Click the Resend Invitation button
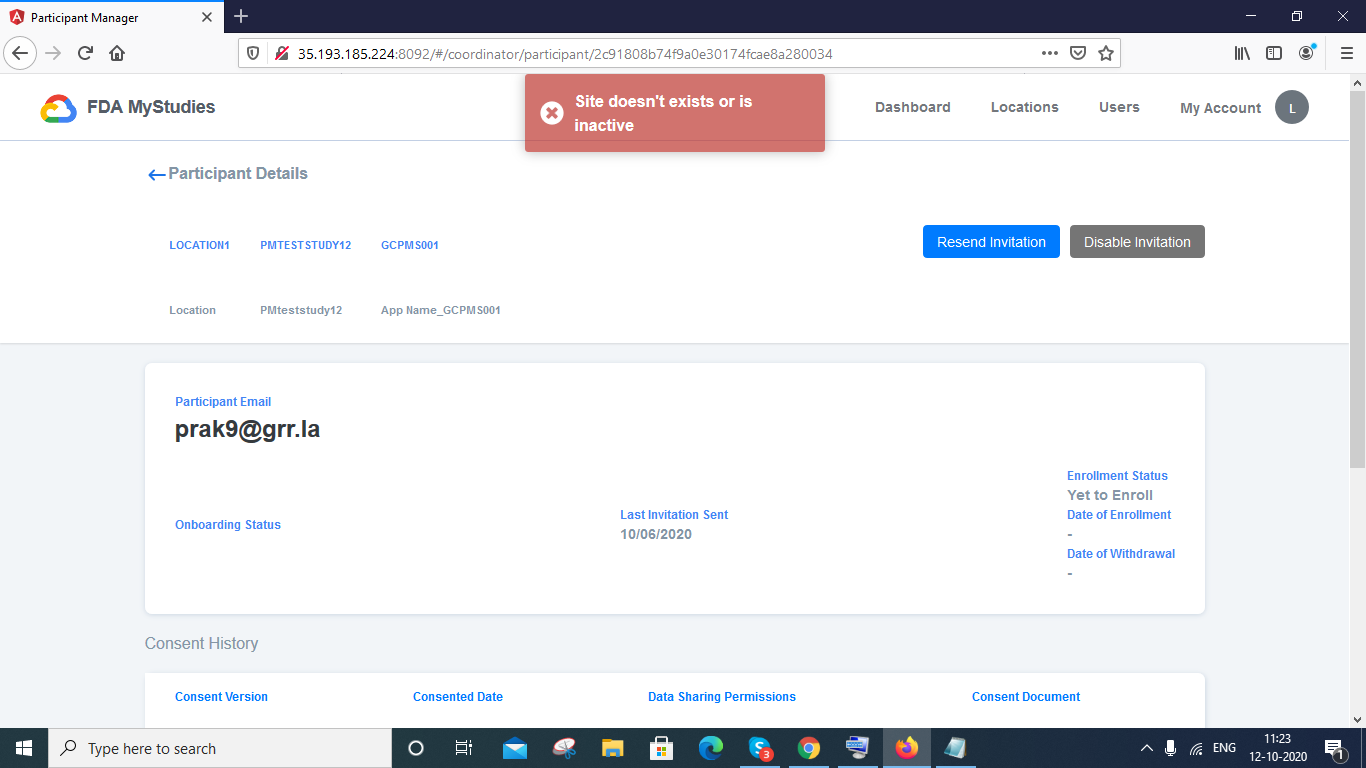1366x768 pixels. pos(991,241)
